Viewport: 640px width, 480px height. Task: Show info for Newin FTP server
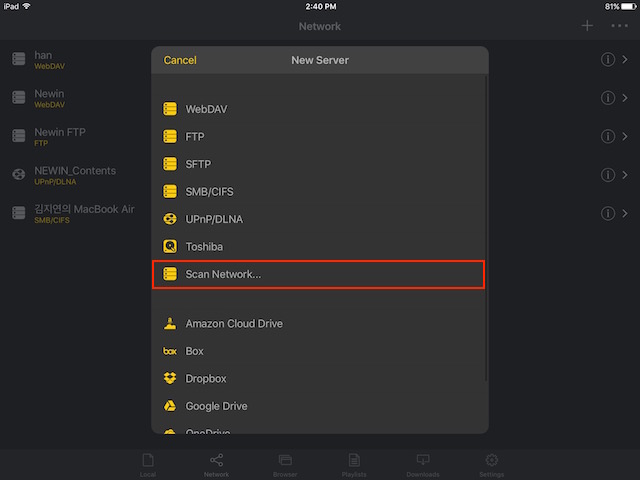tap(607, 136)
